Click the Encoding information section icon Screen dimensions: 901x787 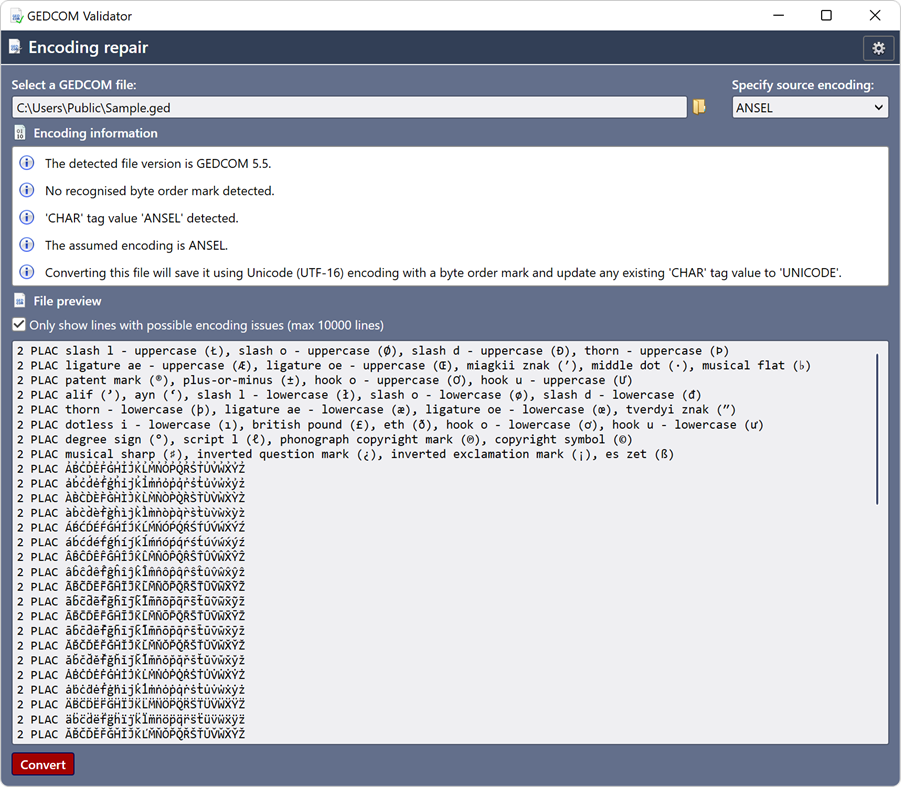[19, 132]
